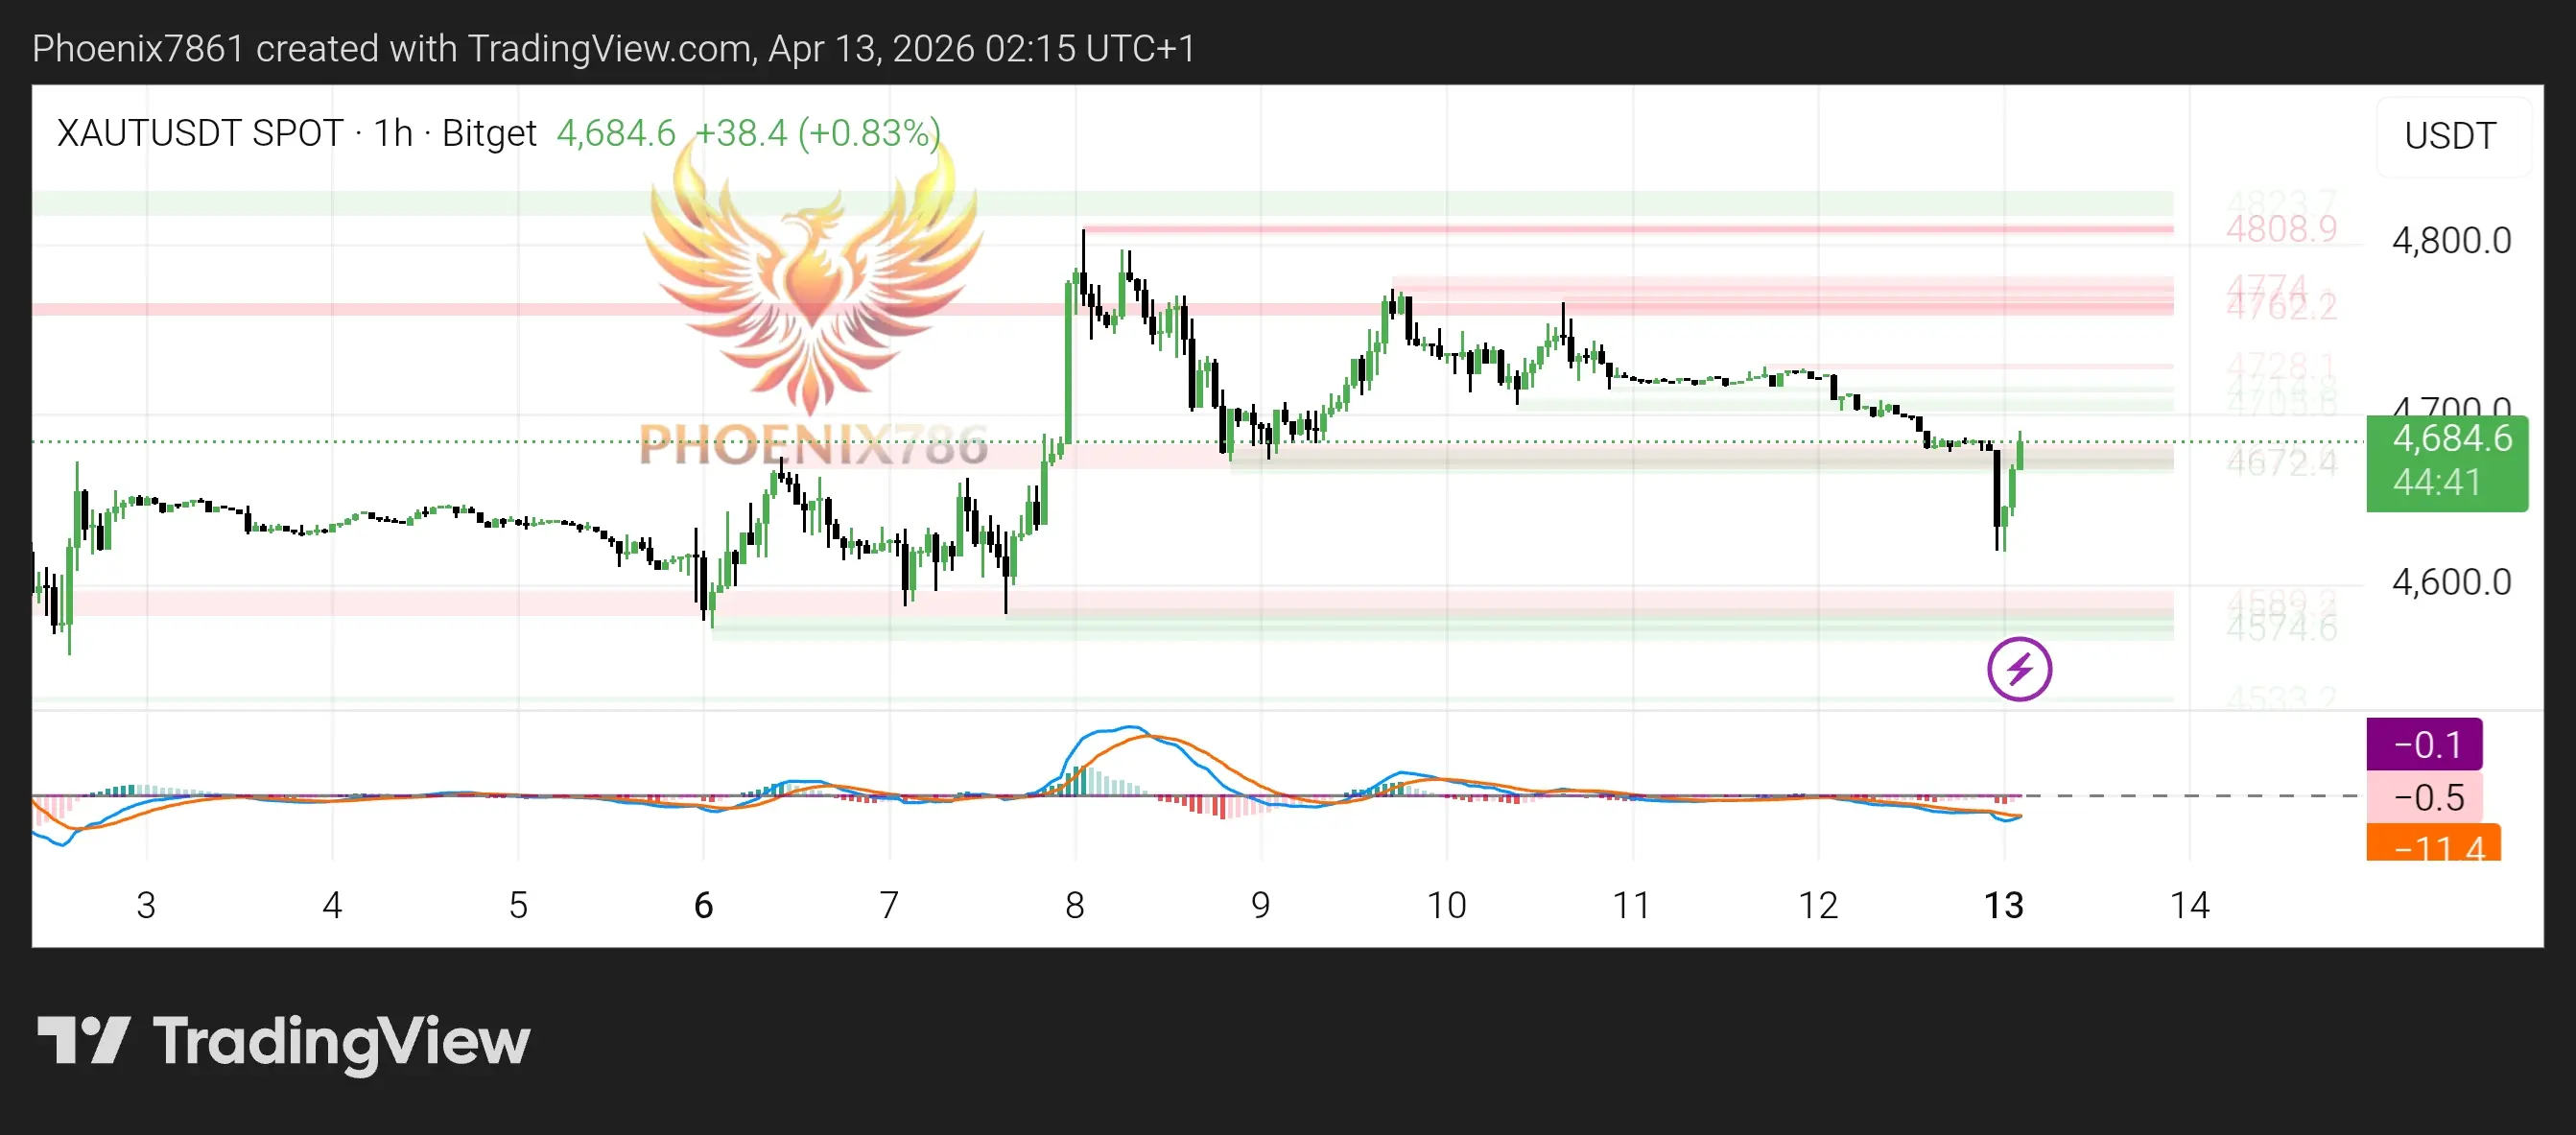Click date 6 on the time axis
The image size is (2576, 1135).
click(x=703, y=906)
